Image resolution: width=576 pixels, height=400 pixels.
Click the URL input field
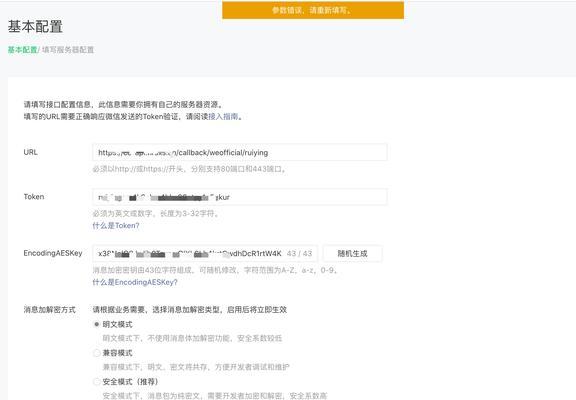point(240,152)
